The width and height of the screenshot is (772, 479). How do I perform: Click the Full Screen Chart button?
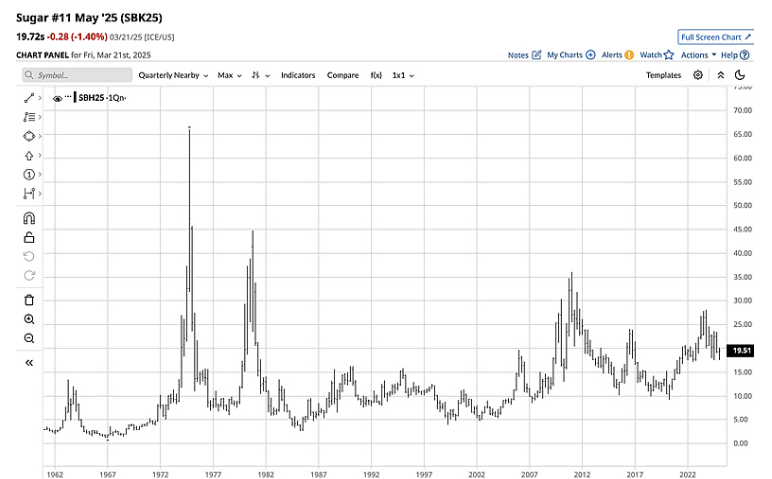tap(714, 36)
